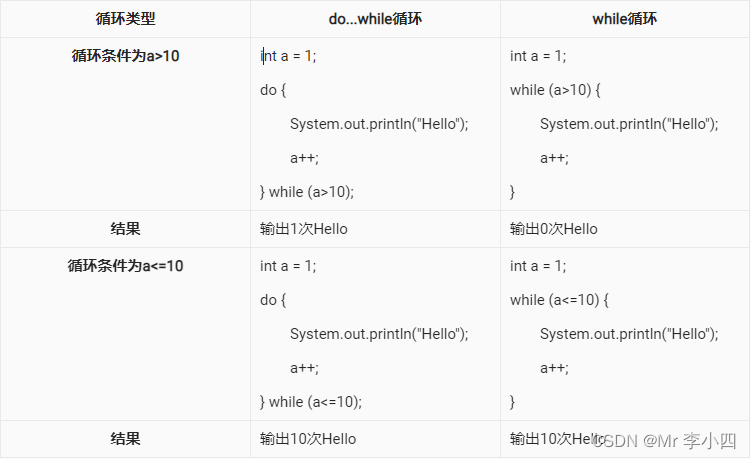
Task: Click 'do {' in the a<=10 row
Action: tap(273, 300)
